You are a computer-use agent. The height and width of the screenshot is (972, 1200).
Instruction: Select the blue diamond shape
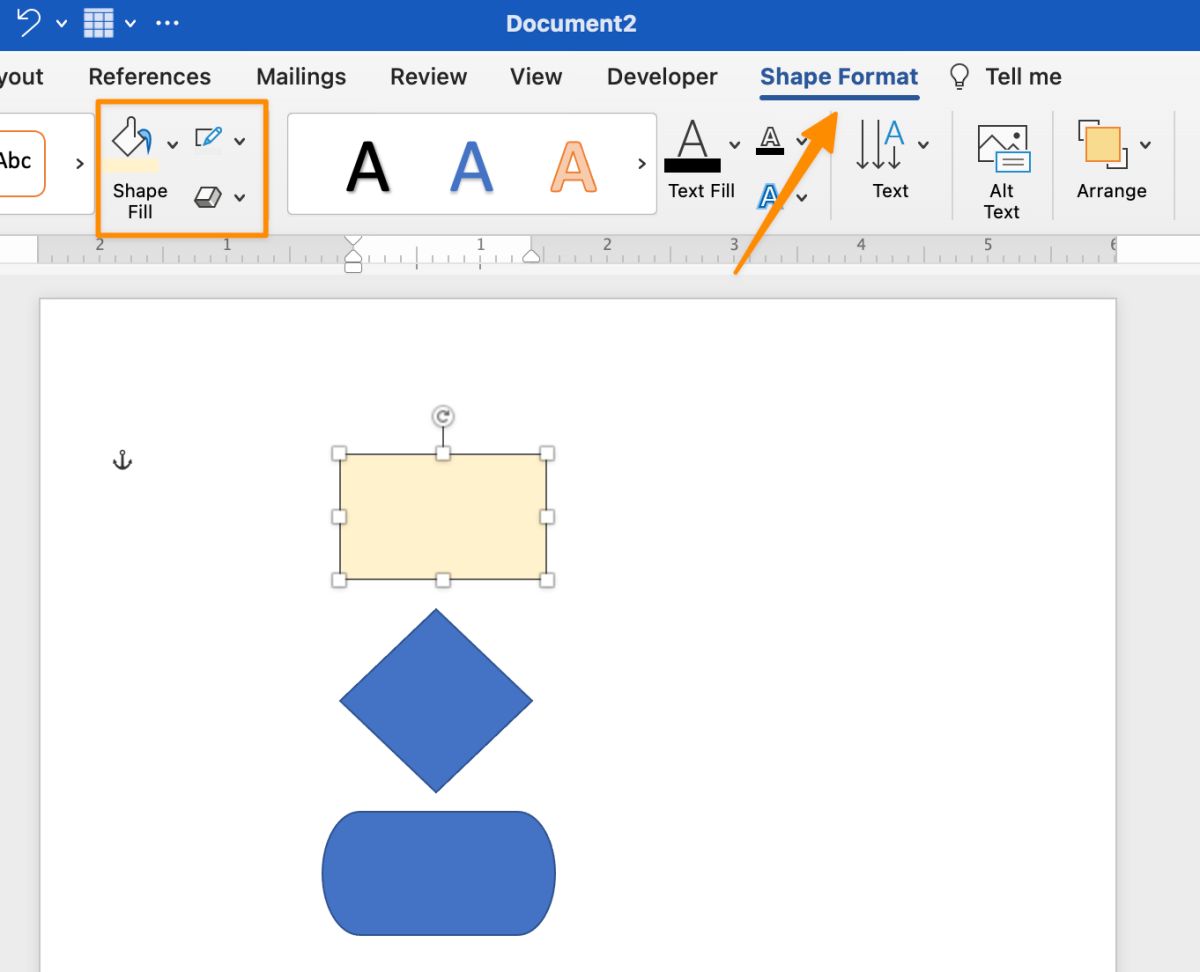tap(437, 698)
